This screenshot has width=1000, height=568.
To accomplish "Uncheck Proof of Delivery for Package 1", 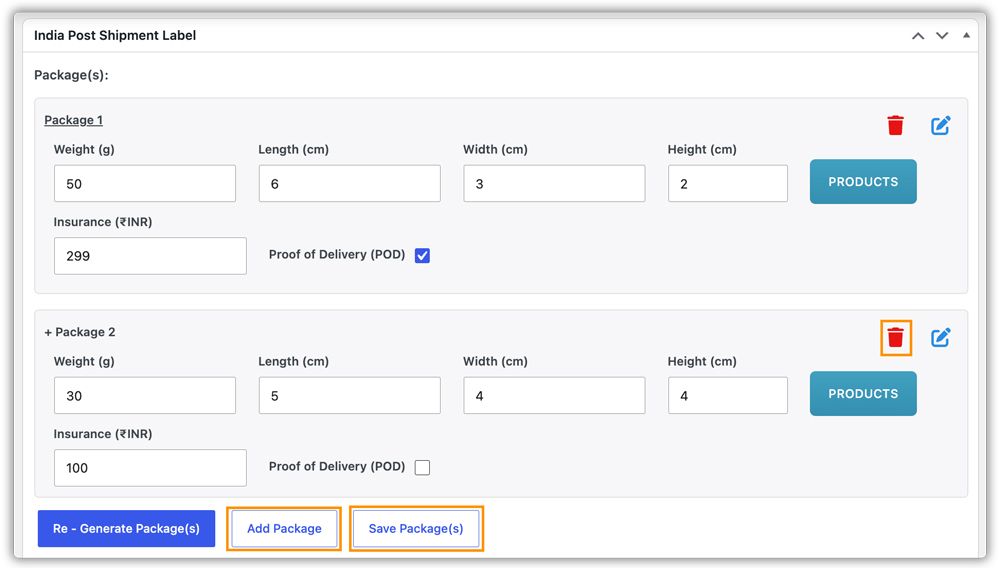I will 422,256.
